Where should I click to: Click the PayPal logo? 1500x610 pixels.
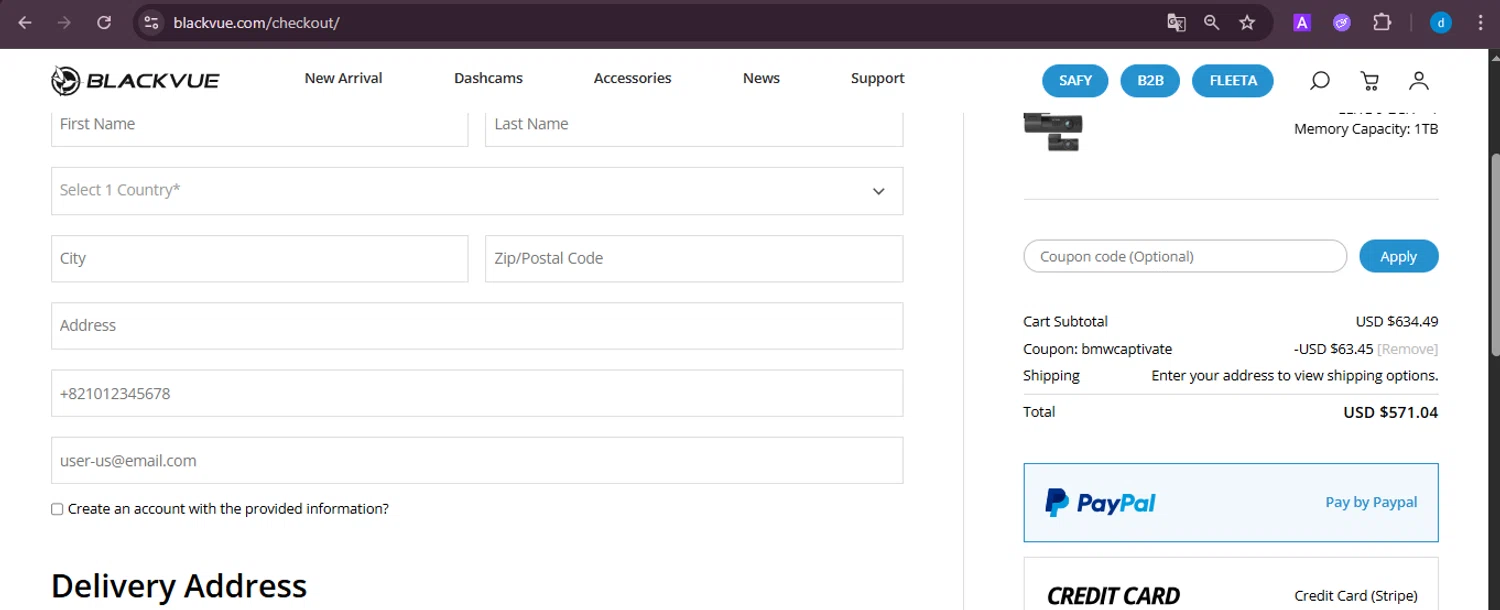tap(1100, 502)
